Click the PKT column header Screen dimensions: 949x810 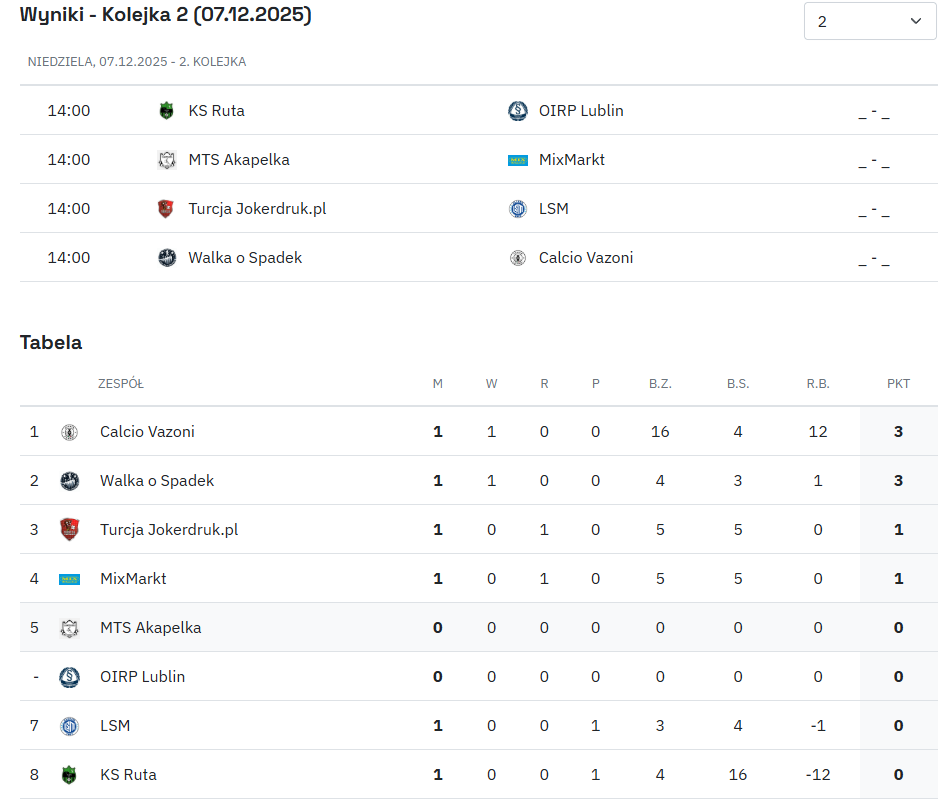(x=898, y=384)
